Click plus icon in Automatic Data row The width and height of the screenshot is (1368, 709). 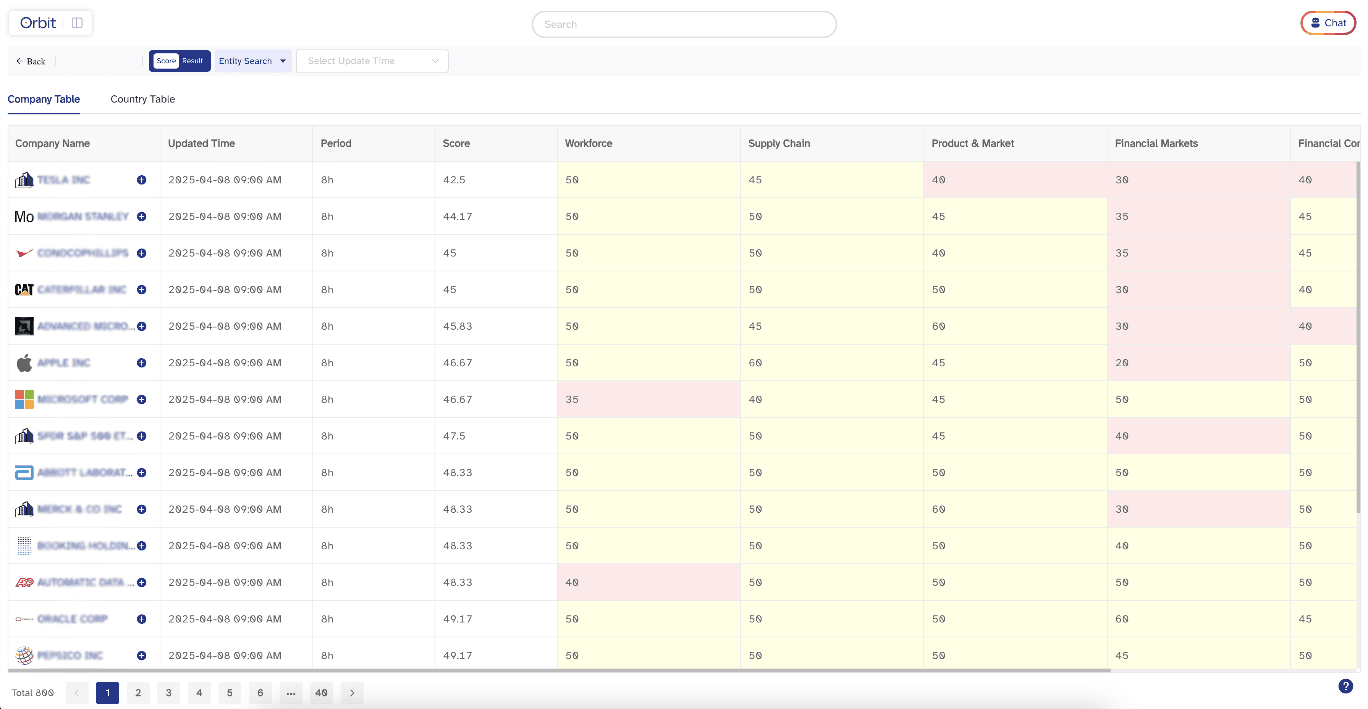click(x=142, y=582)
